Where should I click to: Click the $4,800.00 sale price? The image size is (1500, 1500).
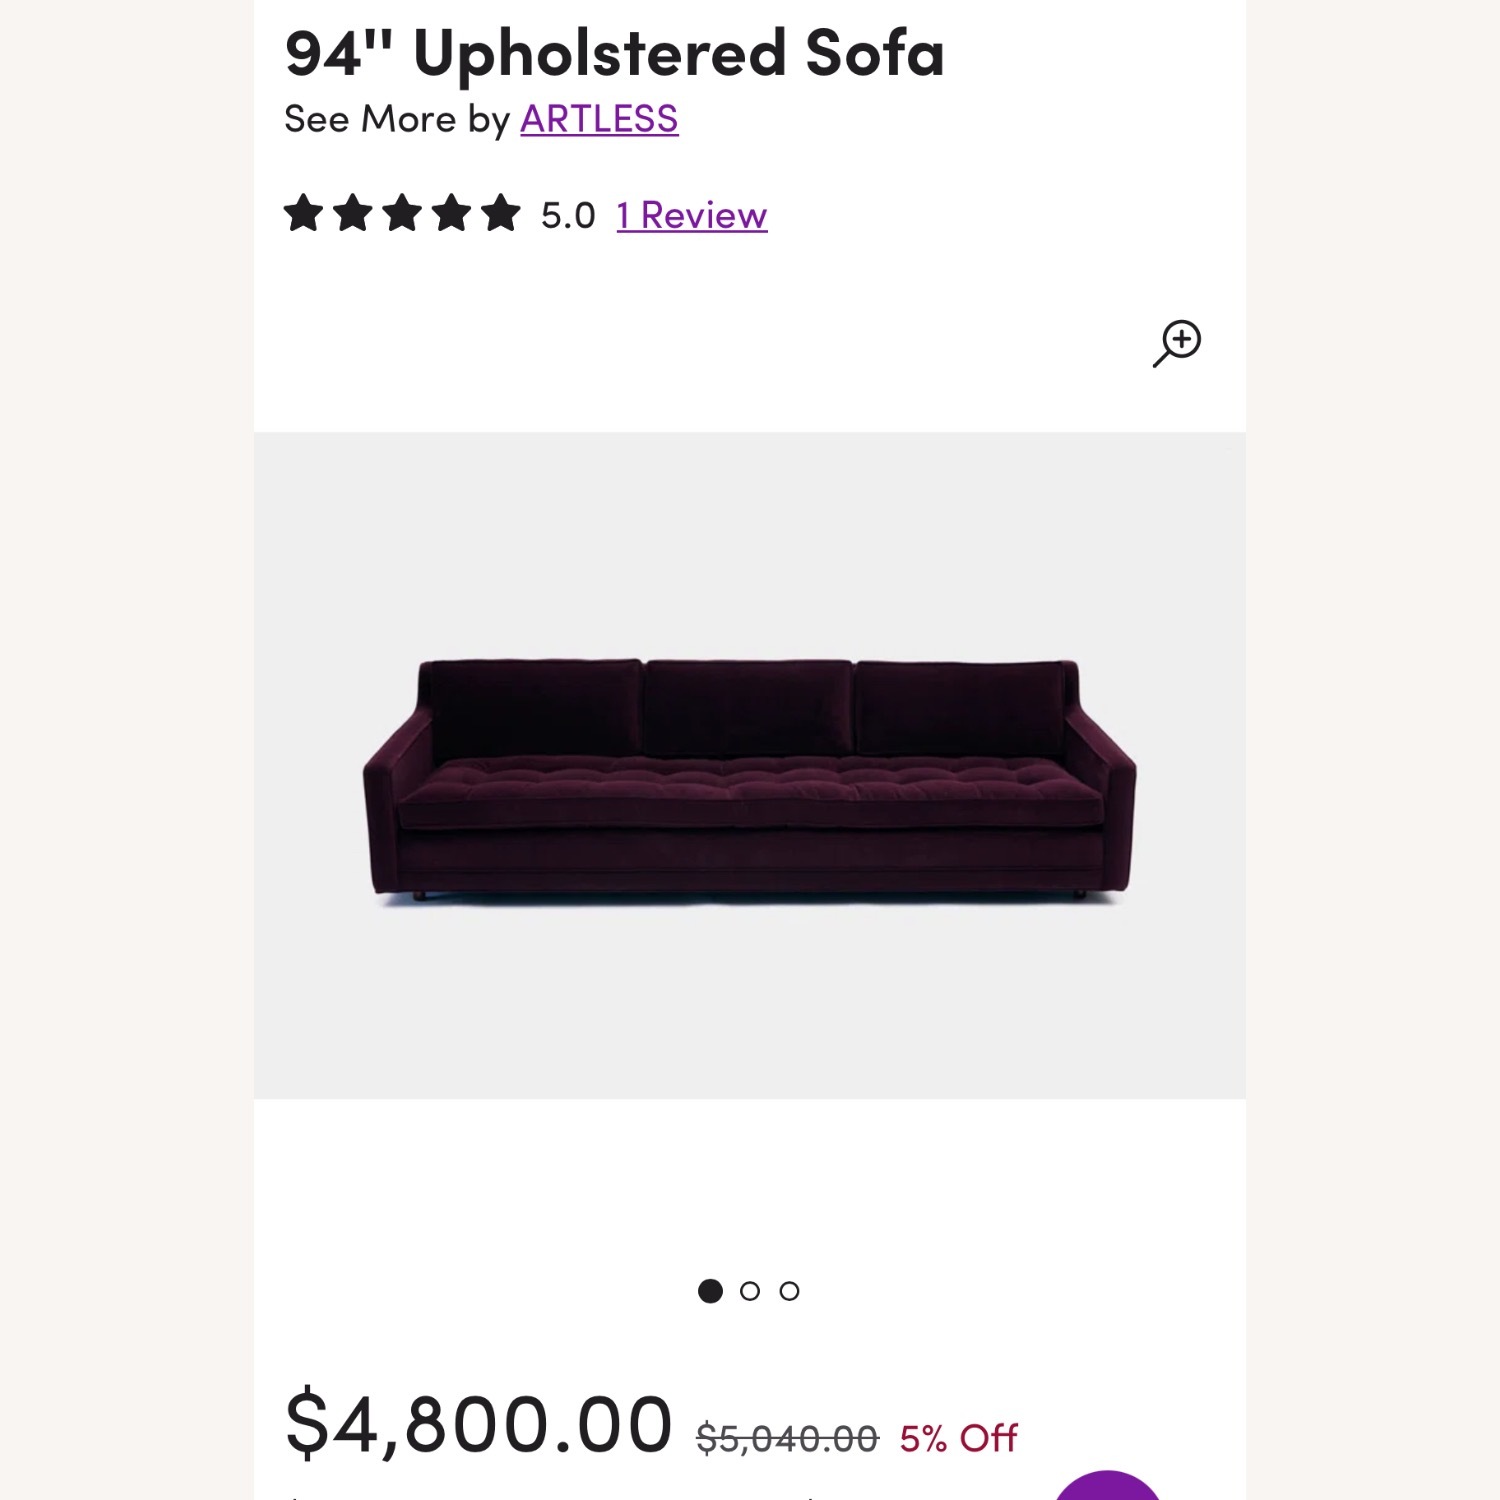click(478, 1424)
